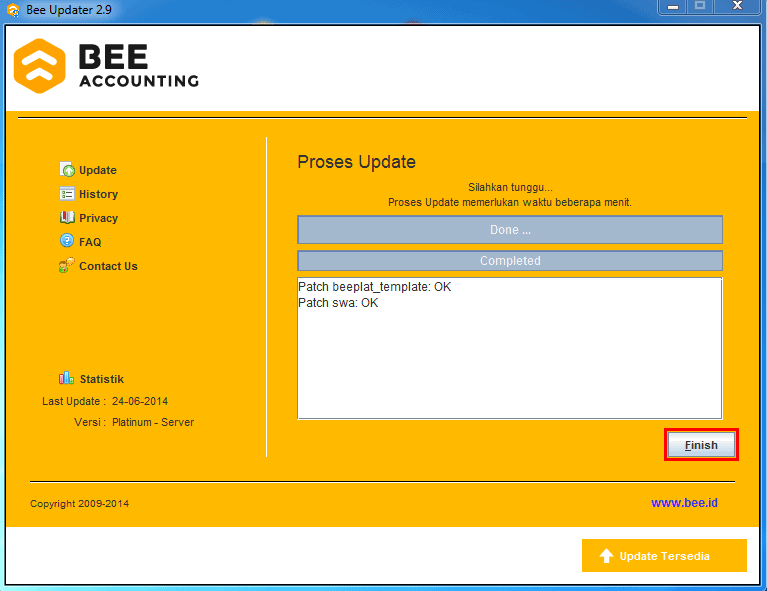Open the History menu label

coord(98,194)
